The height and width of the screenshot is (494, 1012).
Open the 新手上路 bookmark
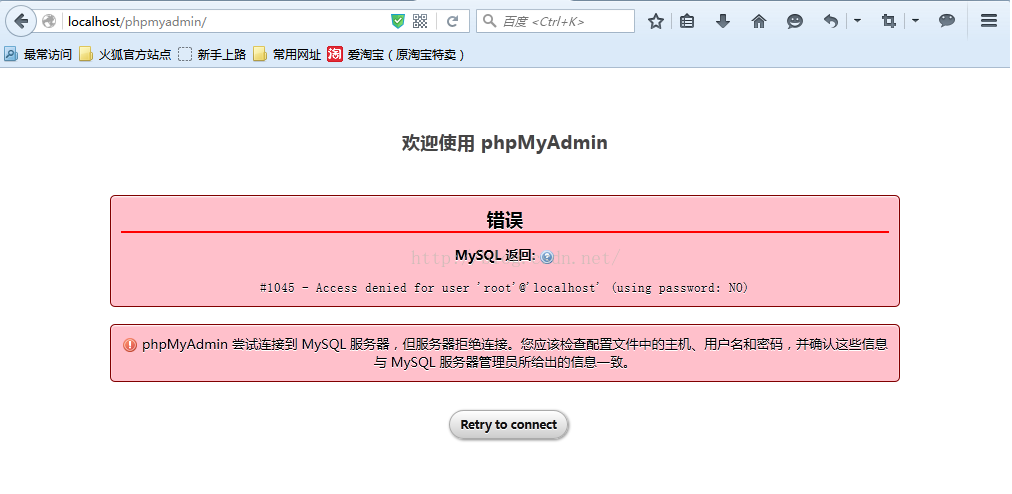coord(212,55)
